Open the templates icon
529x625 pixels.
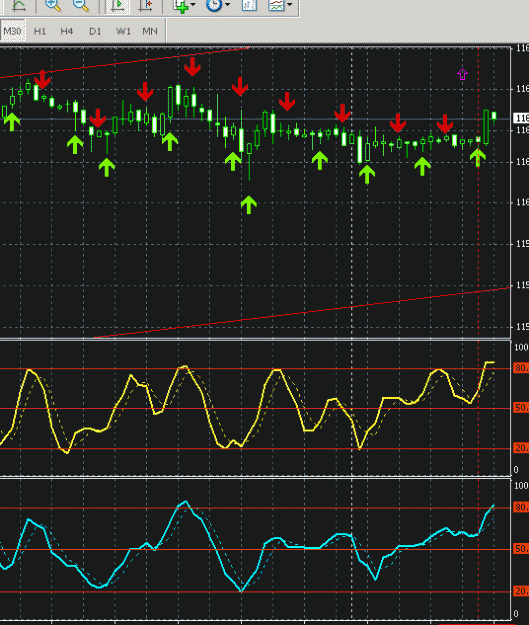coord(277,6)
